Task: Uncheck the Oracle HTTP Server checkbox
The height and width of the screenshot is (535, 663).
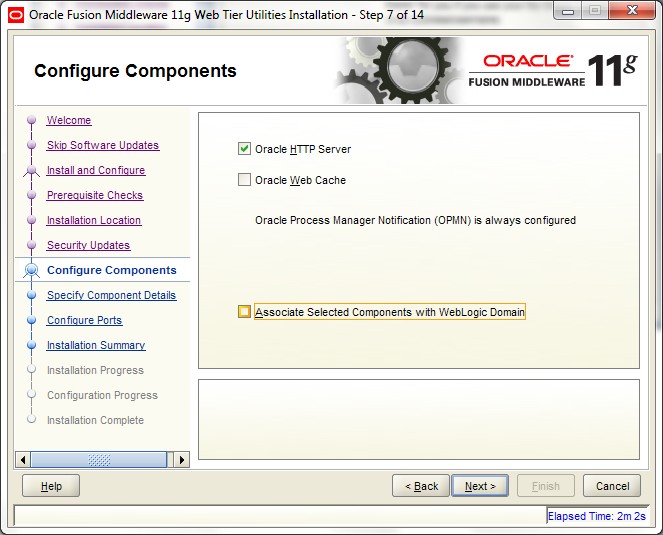Action: click(x=244, y=149)
